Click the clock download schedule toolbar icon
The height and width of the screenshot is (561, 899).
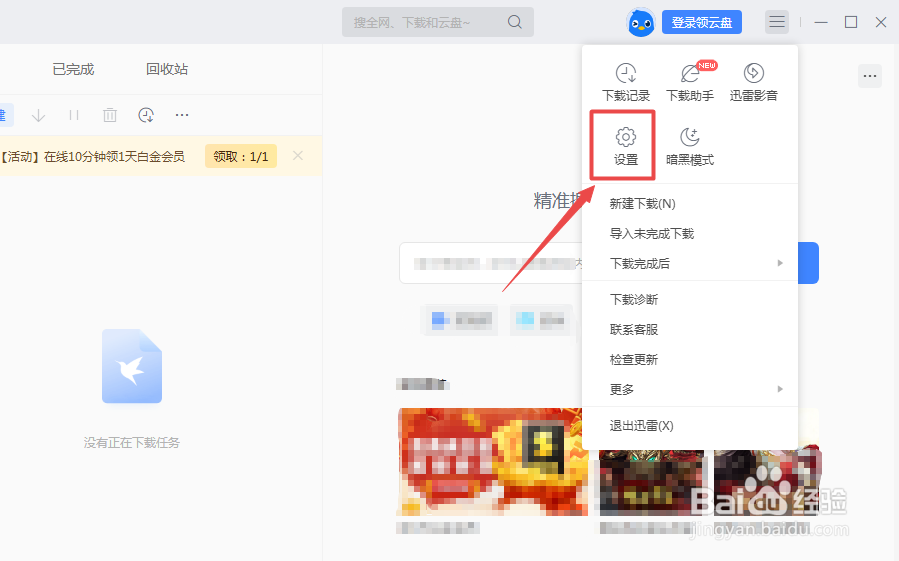tap(146, 115)
